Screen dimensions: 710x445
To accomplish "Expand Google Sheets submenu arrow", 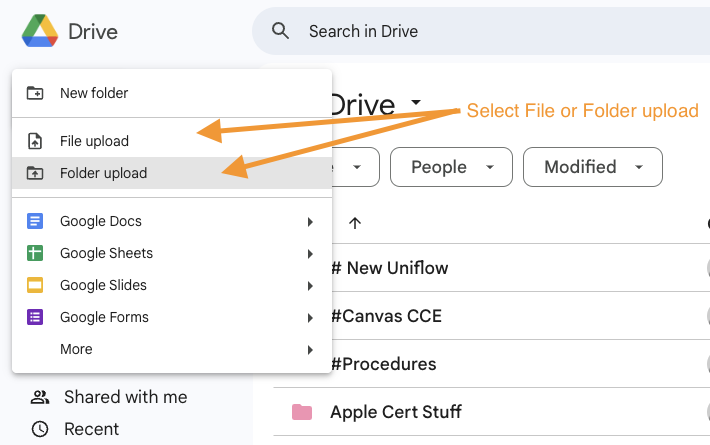I will (x=310, y=254).
